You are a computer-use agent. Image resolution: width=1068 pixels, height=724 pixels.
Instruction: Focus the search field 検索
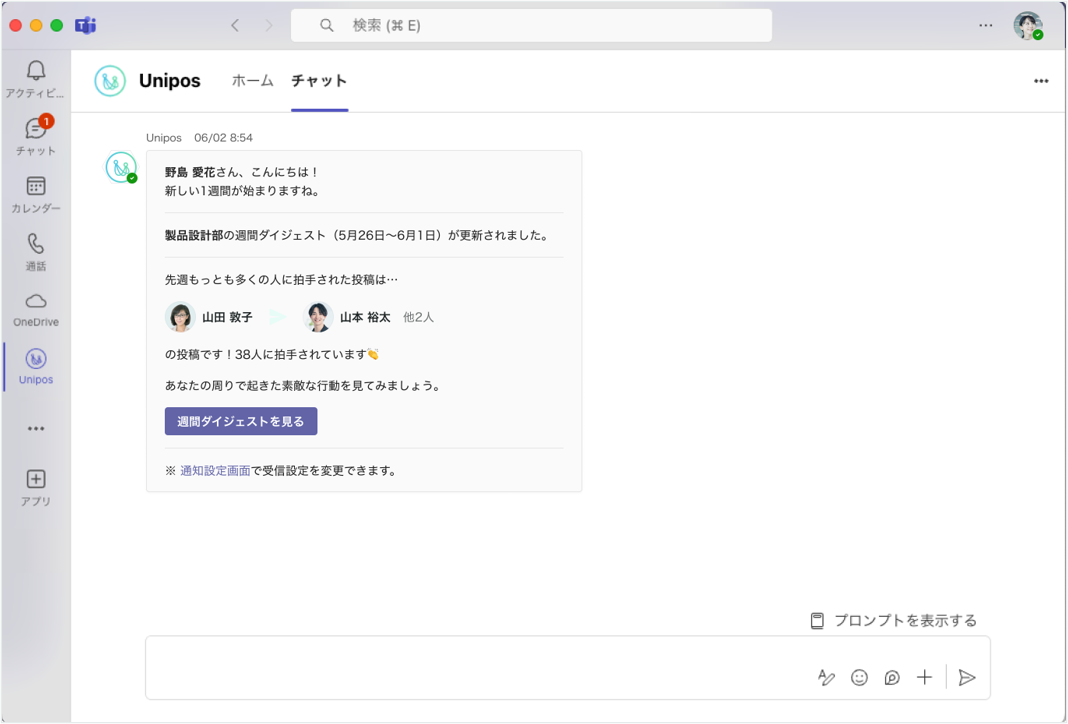click(x=531, y=26)
